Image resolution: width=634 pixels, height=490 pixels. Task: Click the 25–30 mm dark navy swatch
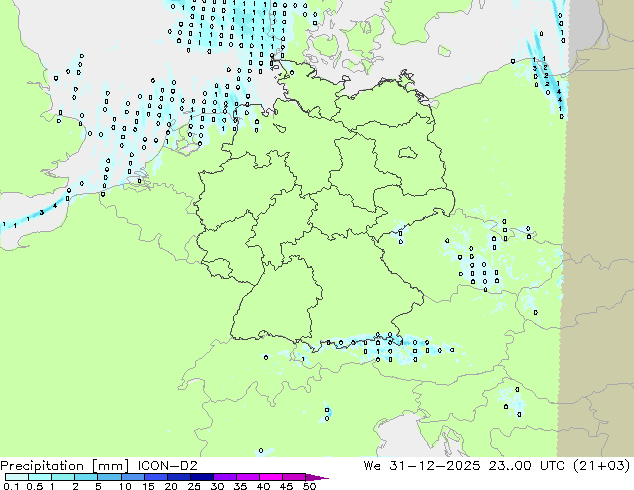(202, 477)
